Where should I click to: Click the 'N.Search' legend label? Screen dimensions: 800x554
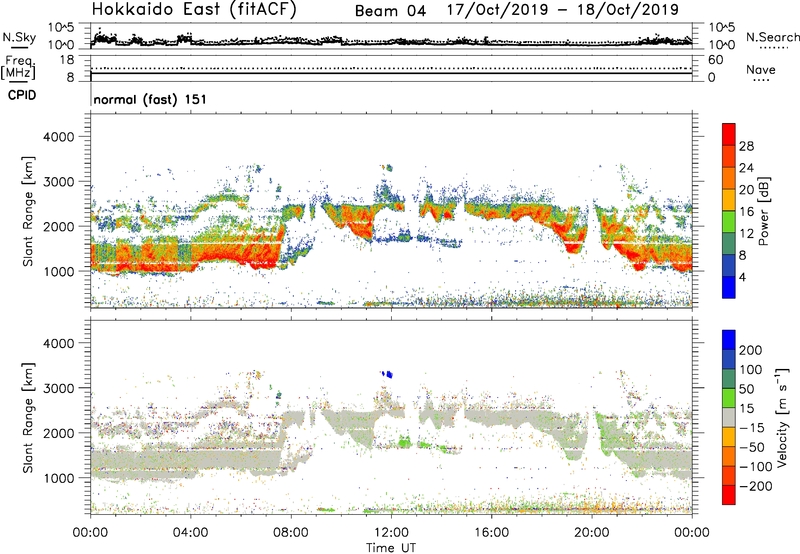pyautogui.click(x=772, y=37)
